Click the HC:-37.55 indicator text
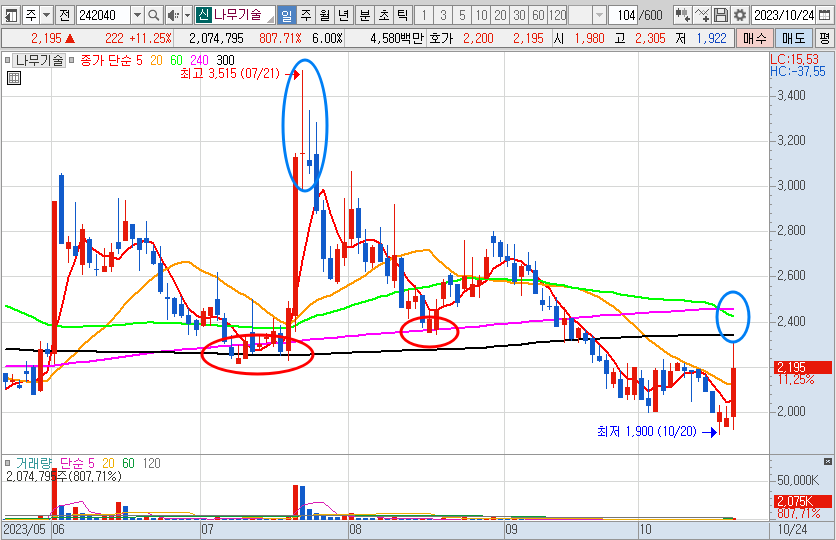836x540 pixels. pos(798,71)
